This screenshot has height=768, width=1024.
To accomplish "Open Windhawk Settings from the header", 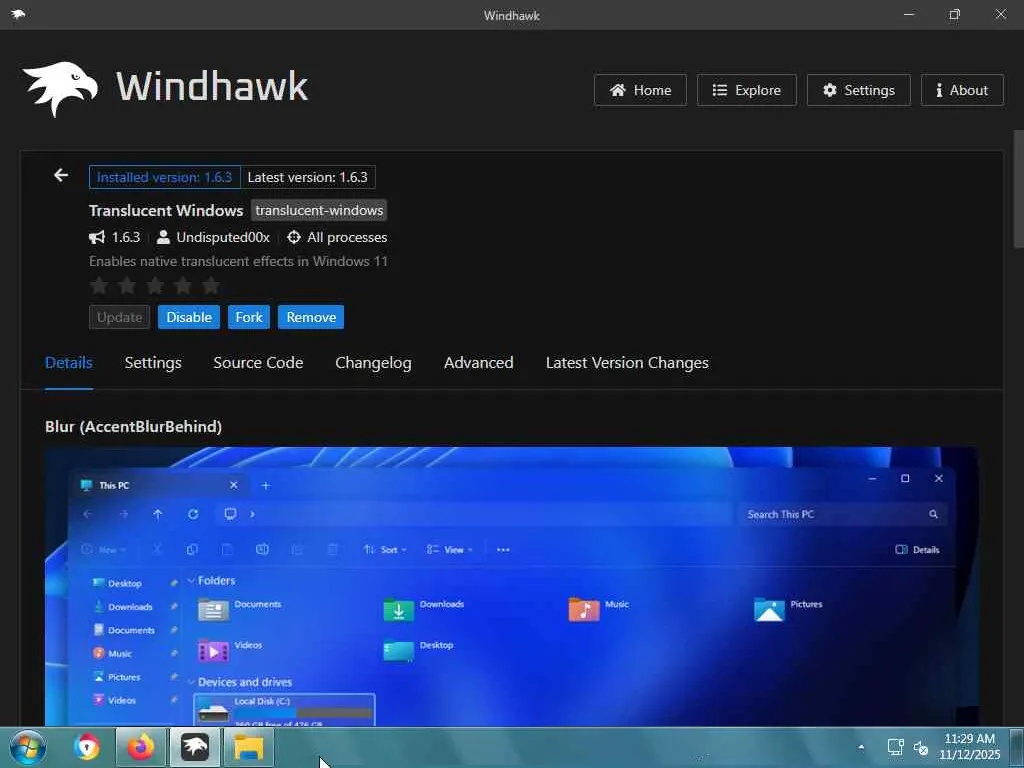I will 858,90.
